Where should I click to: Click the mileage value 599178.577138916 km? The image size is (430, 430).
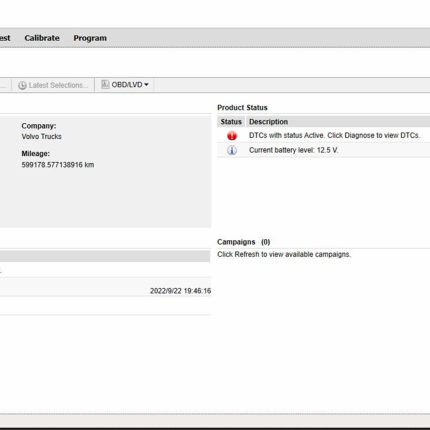pyautogui.click(x=58, y=165)
